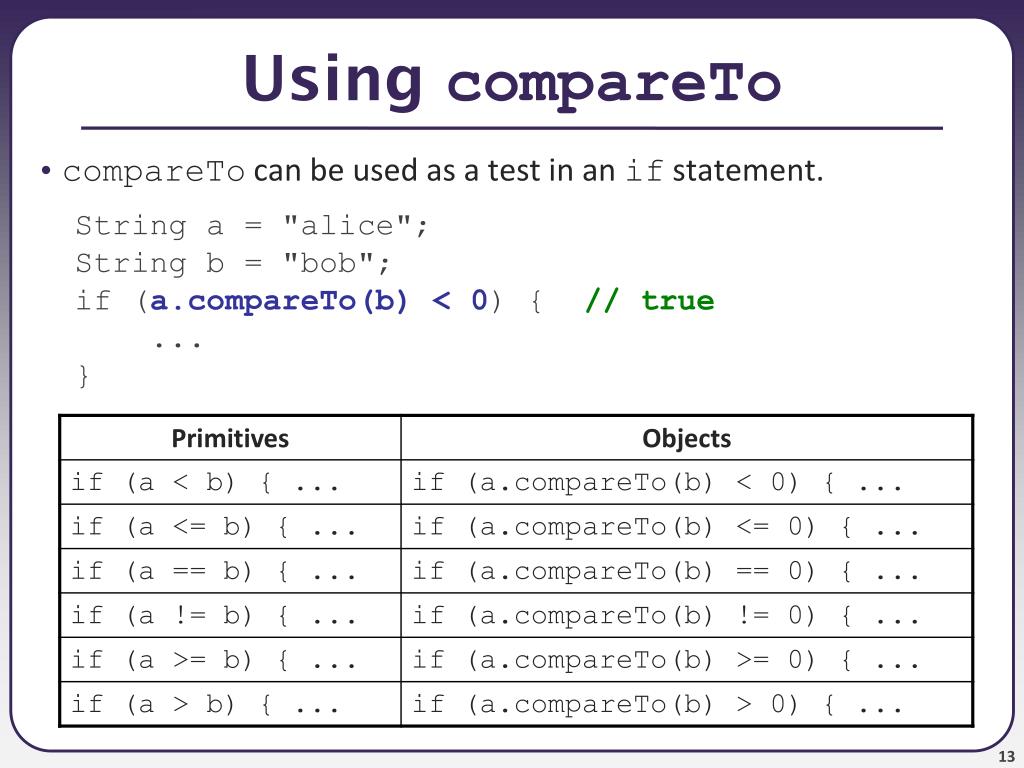Click objects cell with compareTo(b) == 0

click(686, 571)
